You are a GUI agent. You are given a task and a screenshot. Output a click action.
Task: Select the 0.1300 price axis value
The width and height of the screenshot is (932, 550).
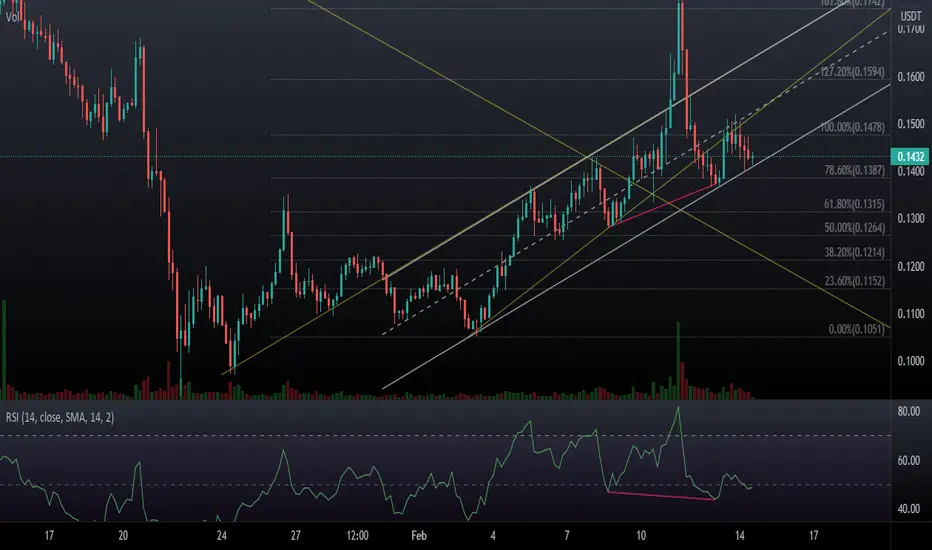click(x=911, y=218)
